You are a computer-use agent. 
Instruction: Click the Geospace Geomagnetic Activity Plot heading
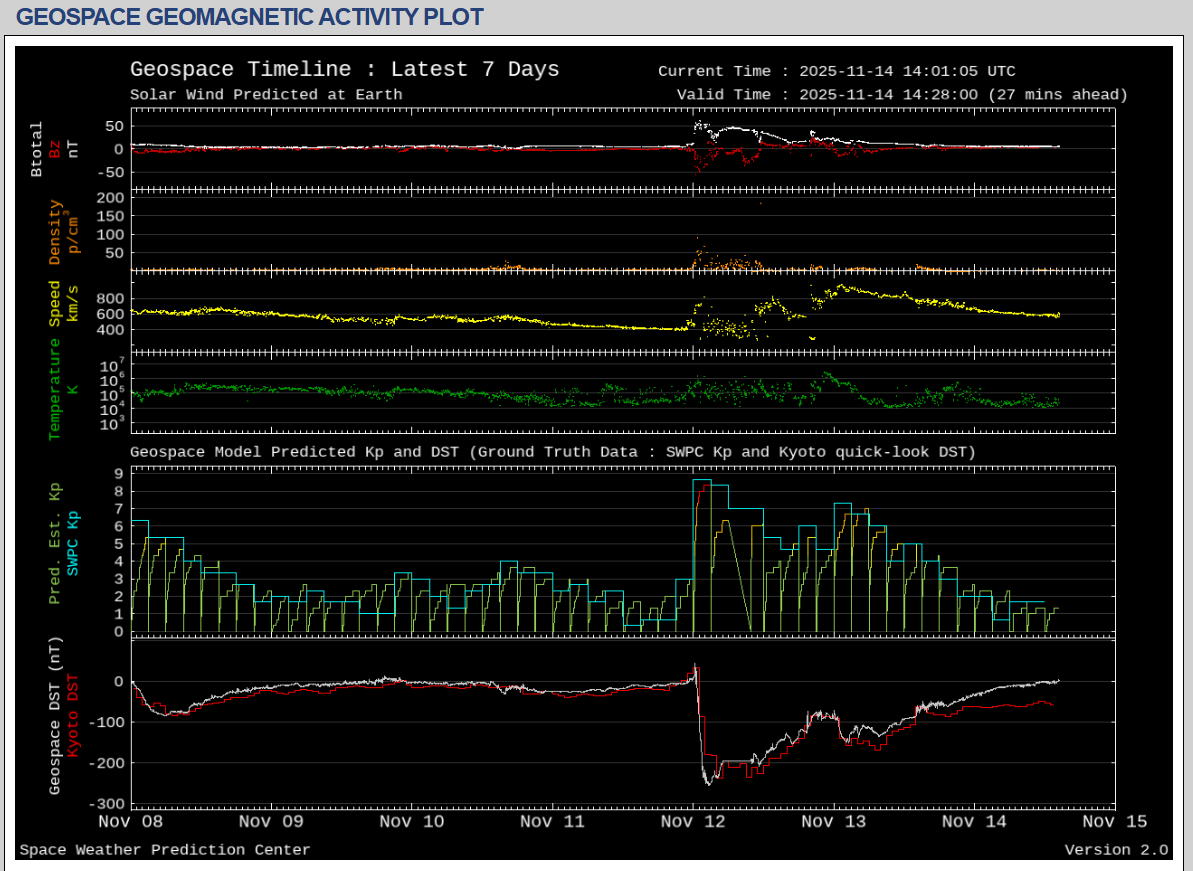(x=250, y=17)
